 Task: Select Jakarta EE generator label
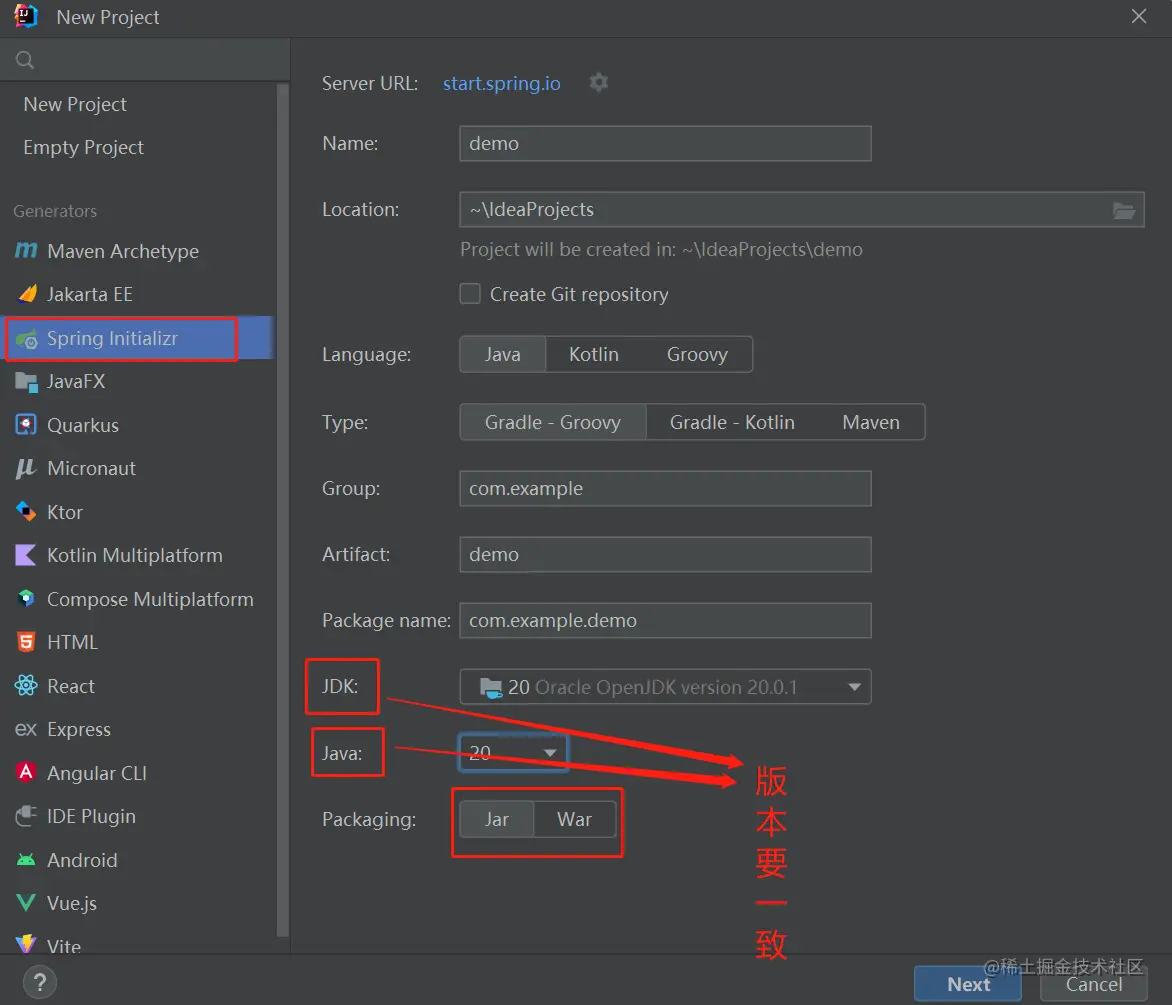pyautogui.click(x=90, y=294)
